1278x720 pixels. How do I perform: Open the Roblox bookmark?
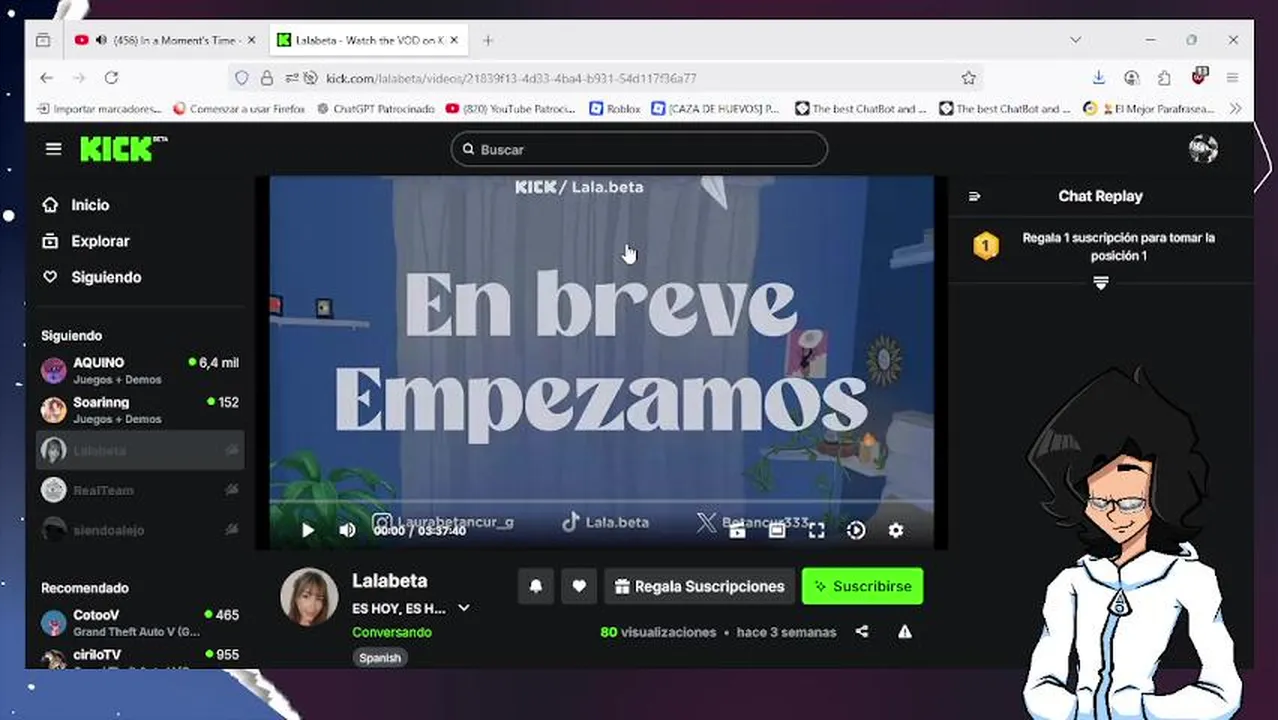tap(615, 108)
